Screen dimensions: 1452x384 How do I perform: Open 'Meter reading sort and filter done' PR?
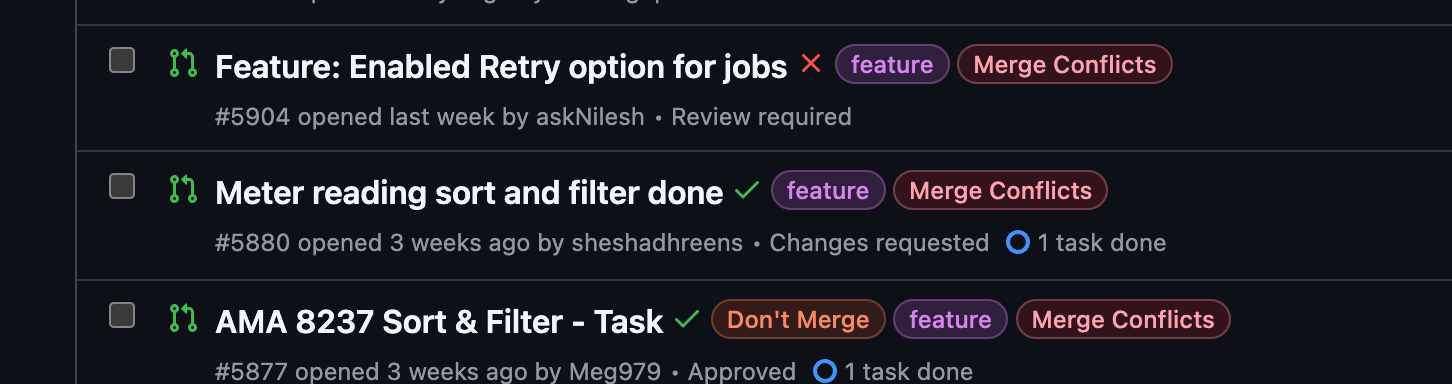pyautogui.click(x=469, y=192)
